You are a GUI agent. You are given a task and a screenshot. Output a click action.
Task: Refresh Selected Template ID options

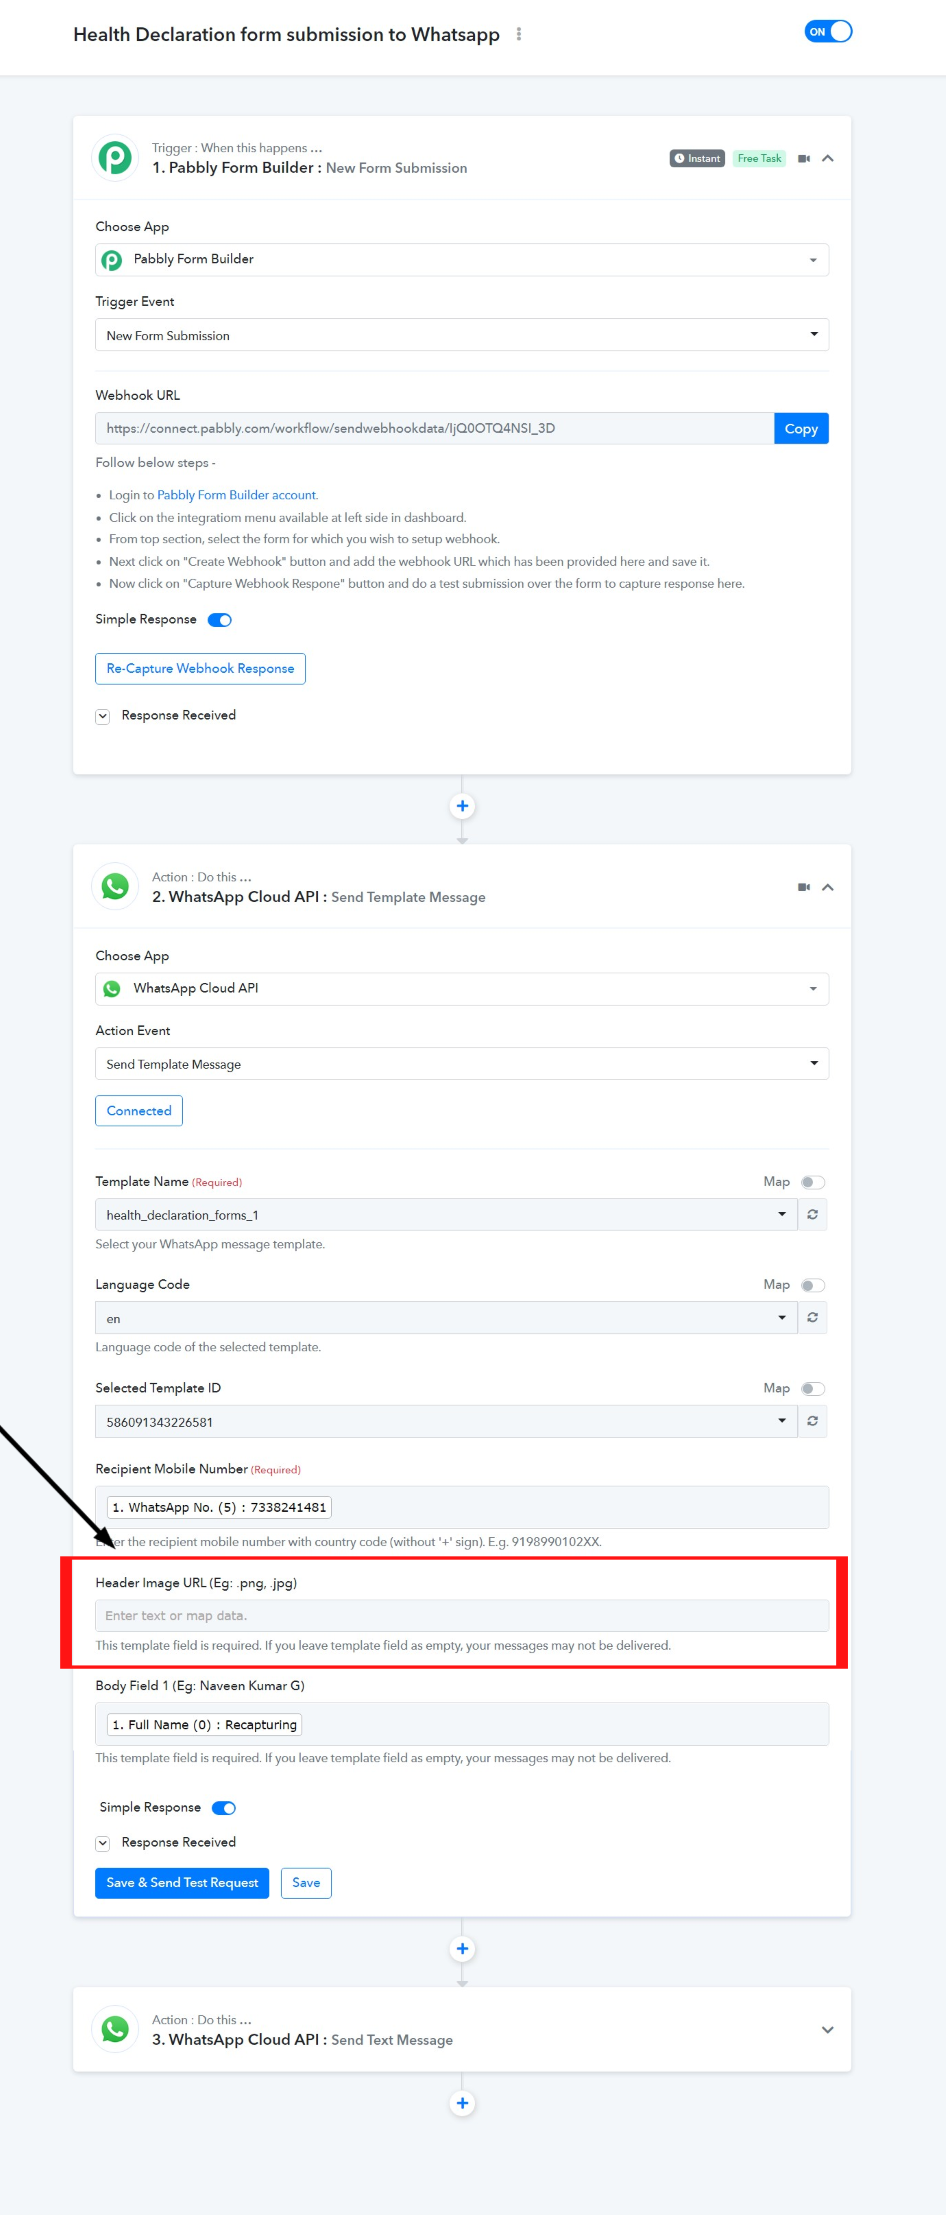point(813,1422)
